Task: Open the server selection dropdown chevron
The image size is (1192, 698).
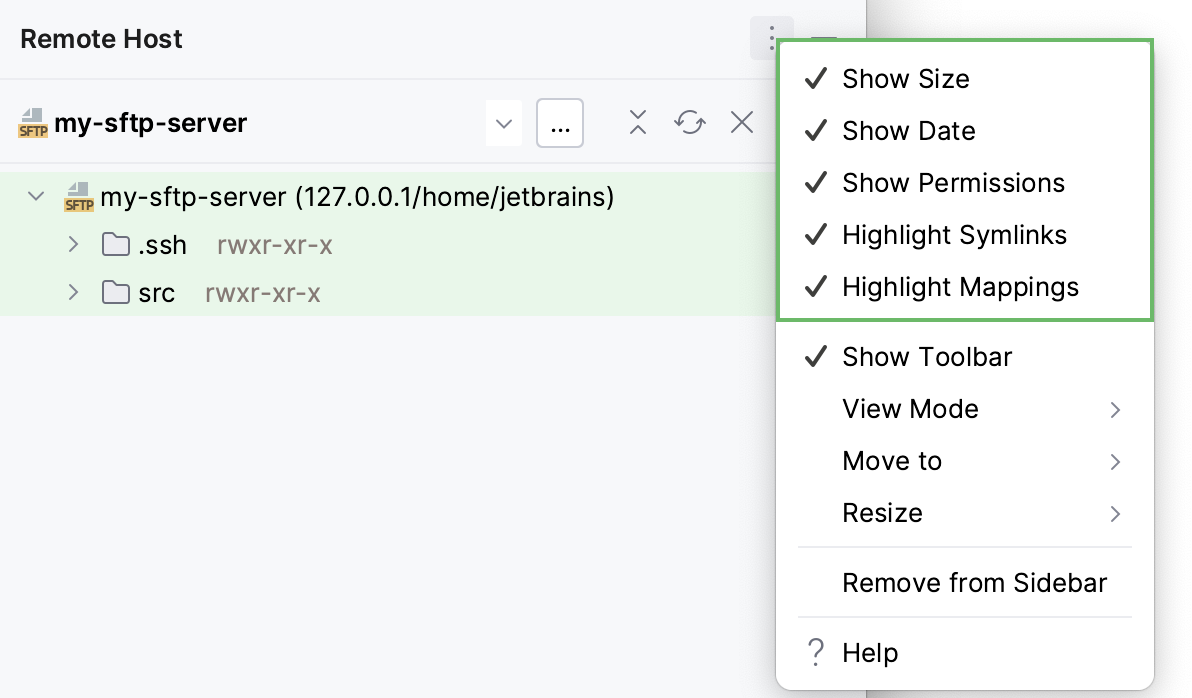Action: [504, 122]
